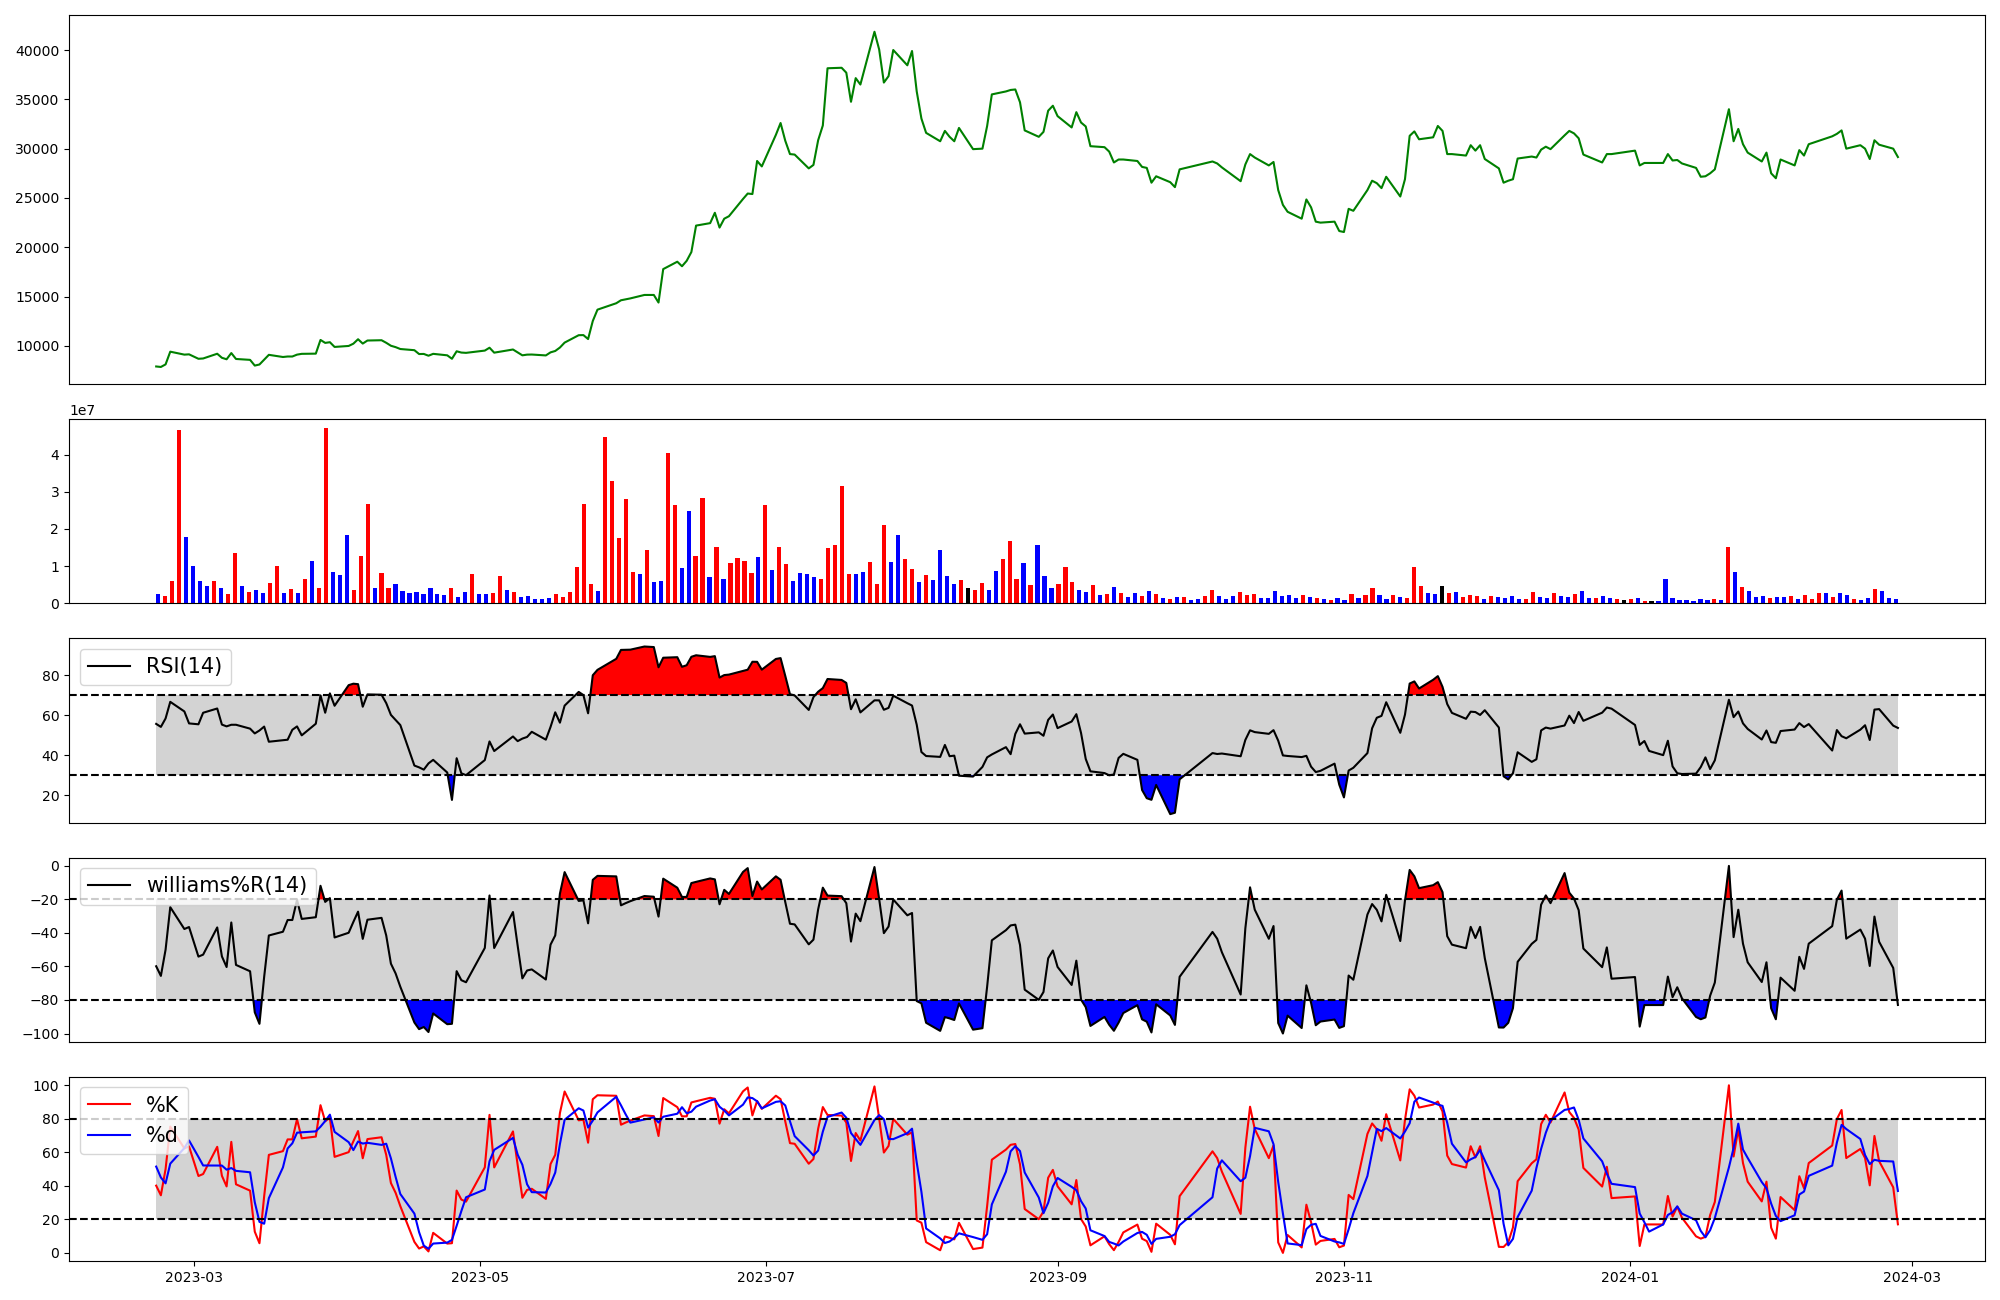Image resolution: width=2000 pixels, height=1300 pixels.
Task: Click the 2023-05 x-axis date label
Action: coord(480,1277)
